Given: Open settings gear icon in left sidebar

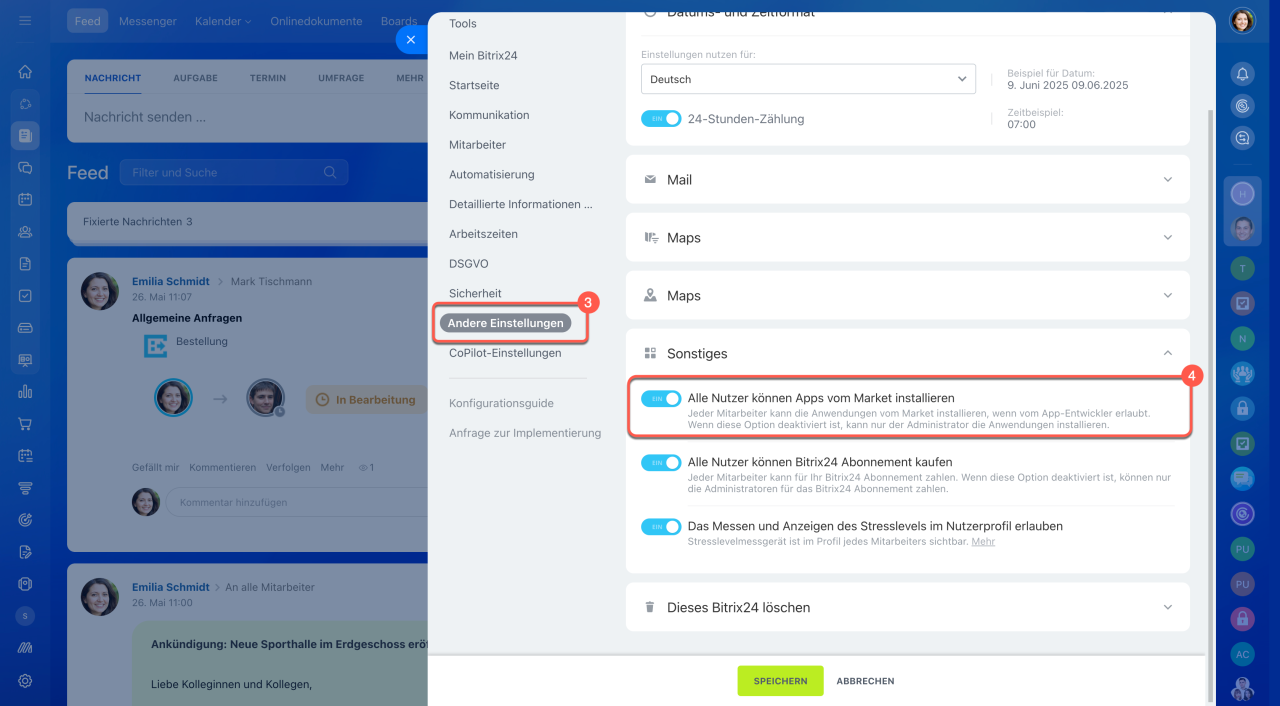Looking at the screenshot, I should (x=25, y=680).
